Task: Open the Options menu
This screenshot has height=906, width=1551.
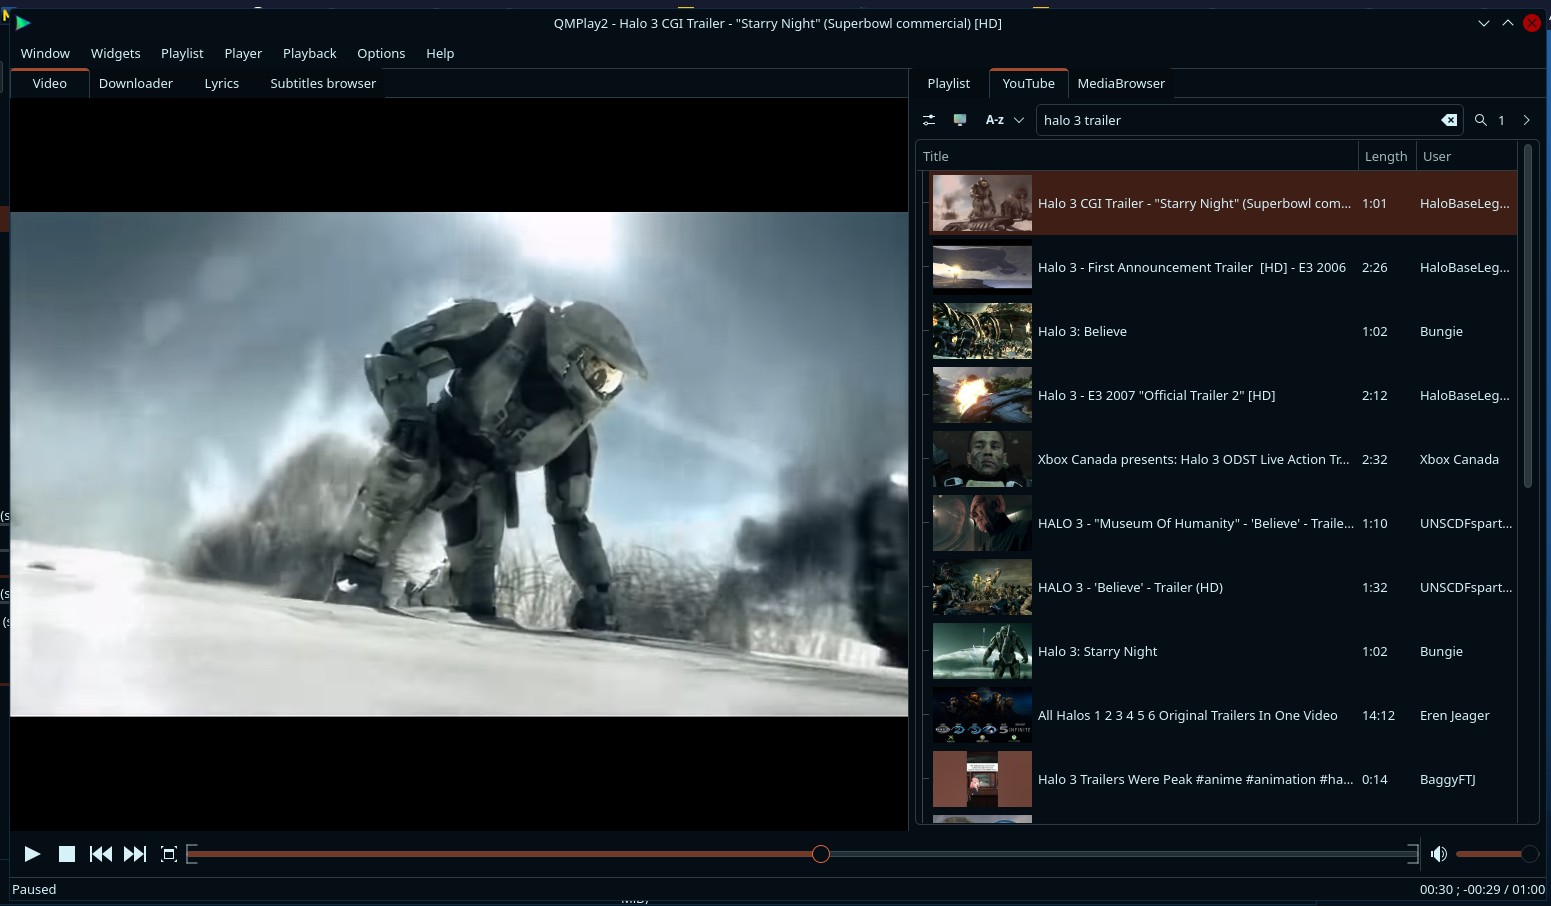Action: 381,53
